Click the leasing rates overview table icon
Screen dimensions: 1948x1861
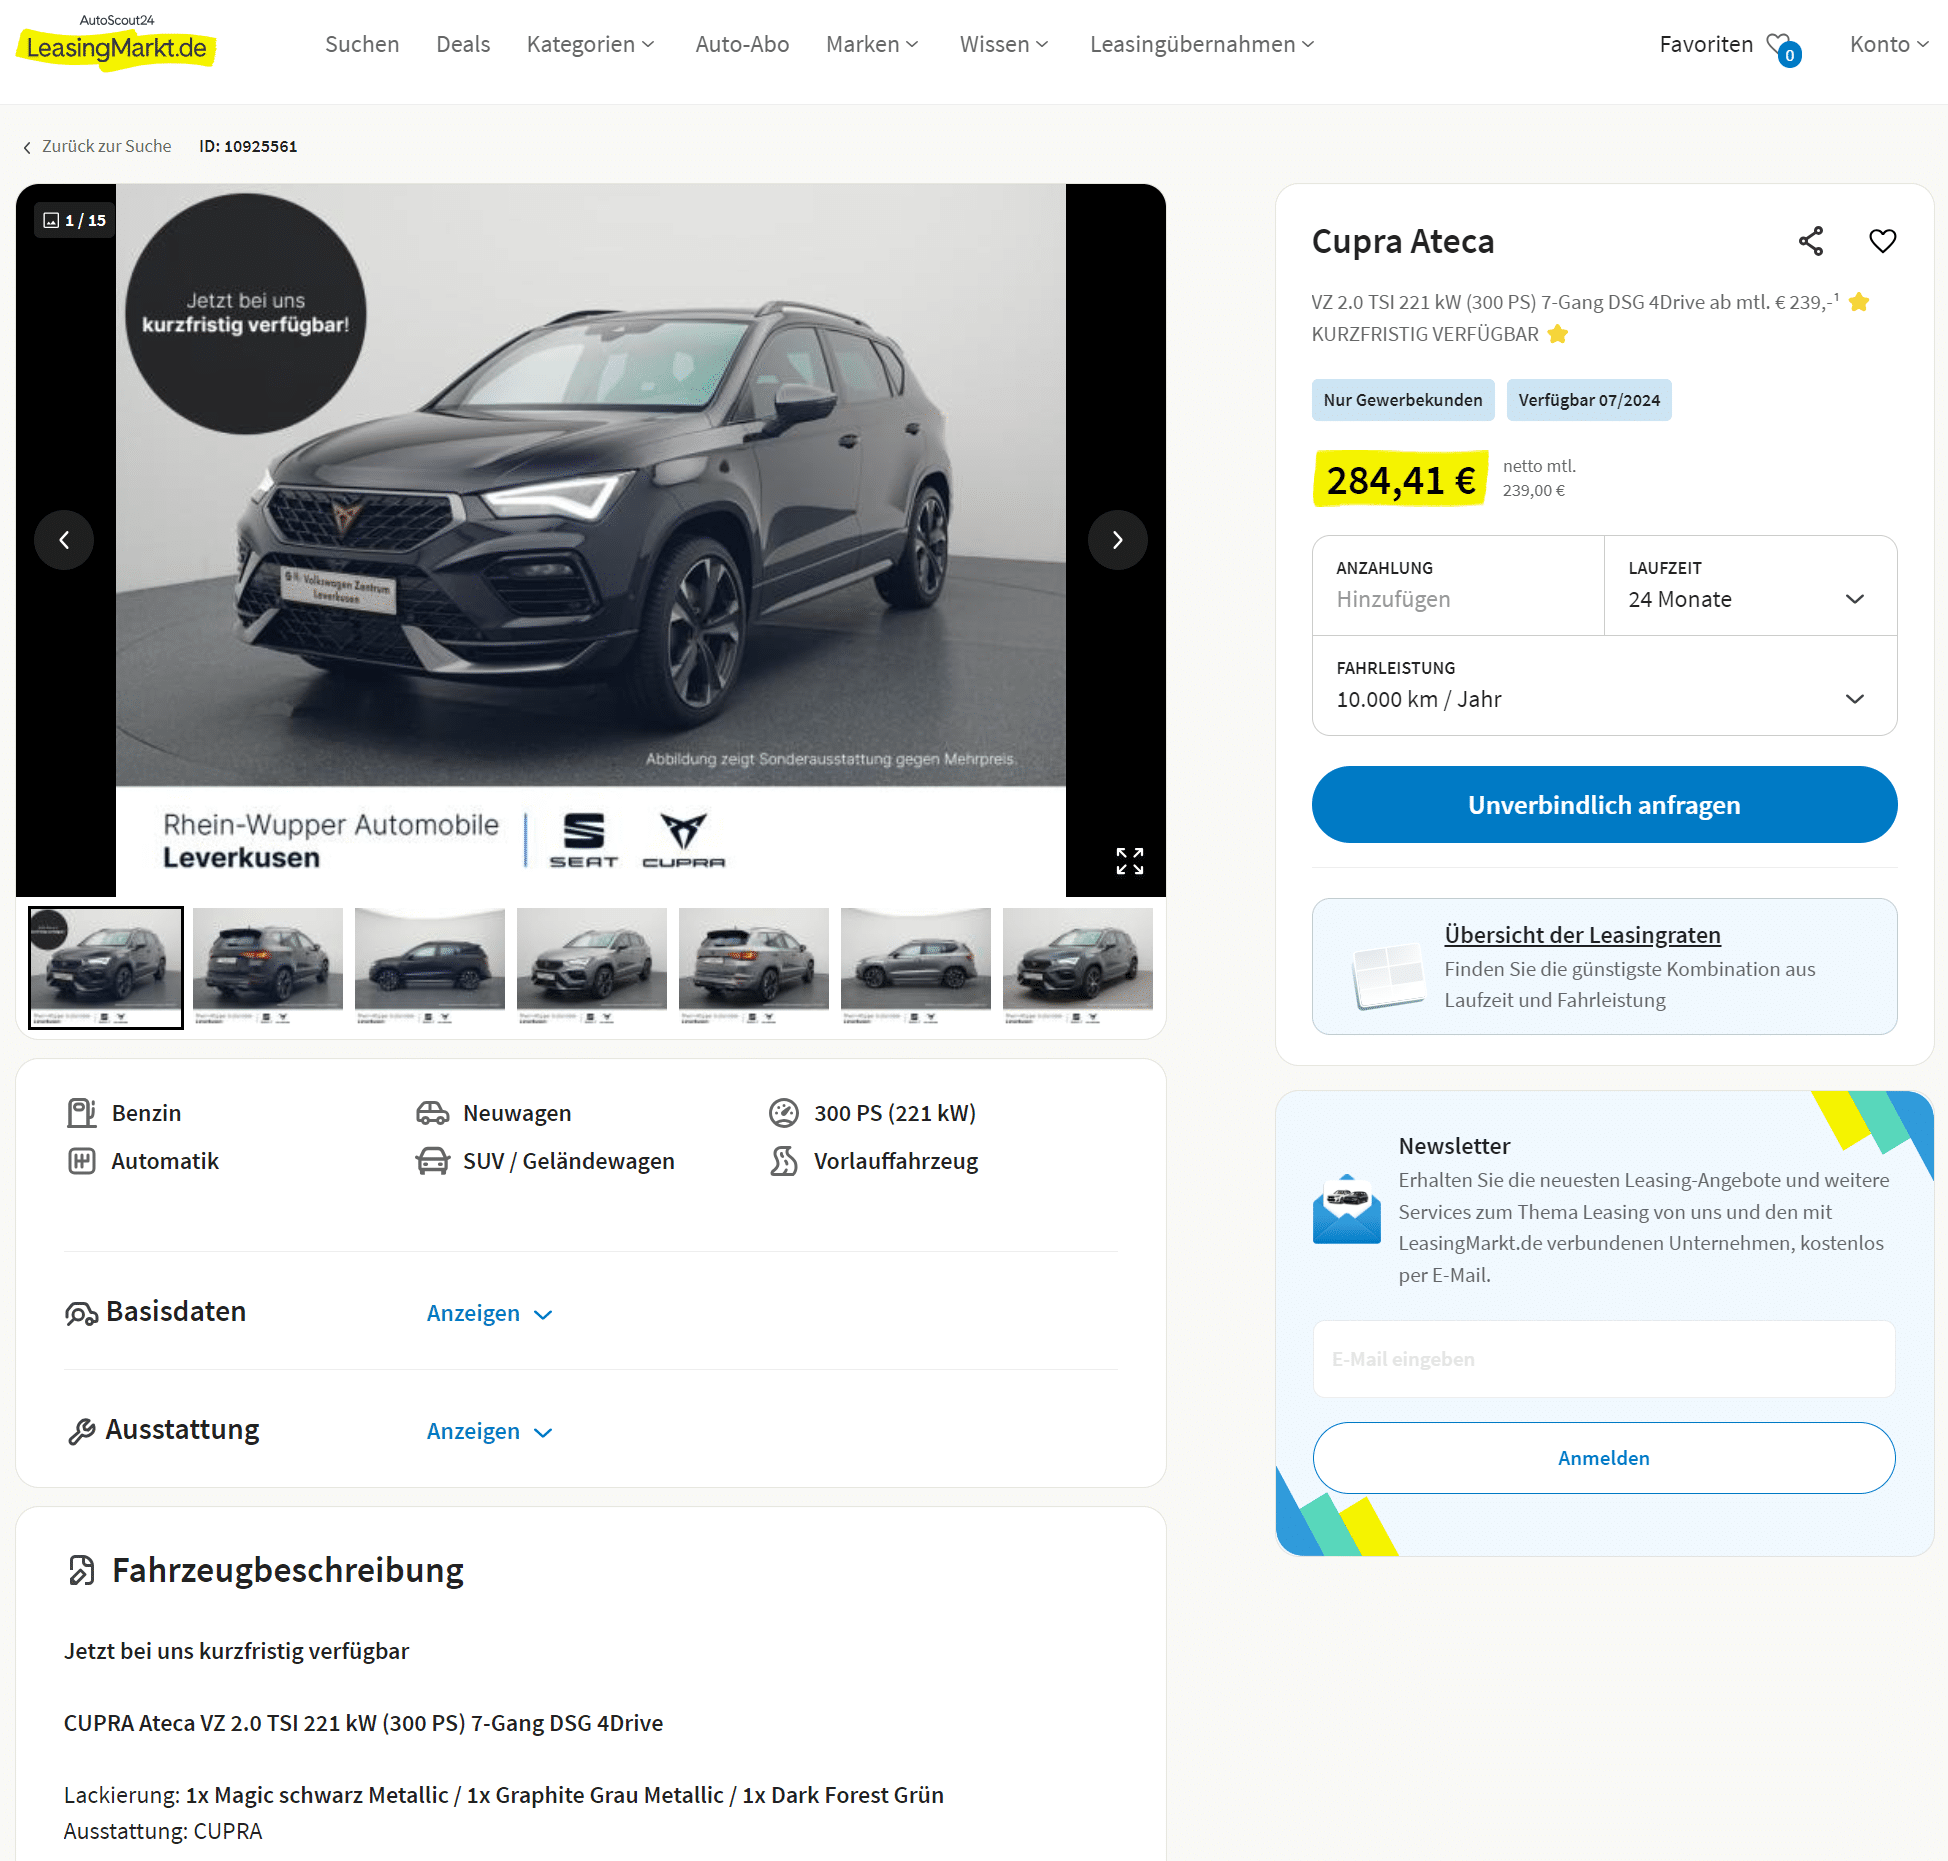point(1389,976)
